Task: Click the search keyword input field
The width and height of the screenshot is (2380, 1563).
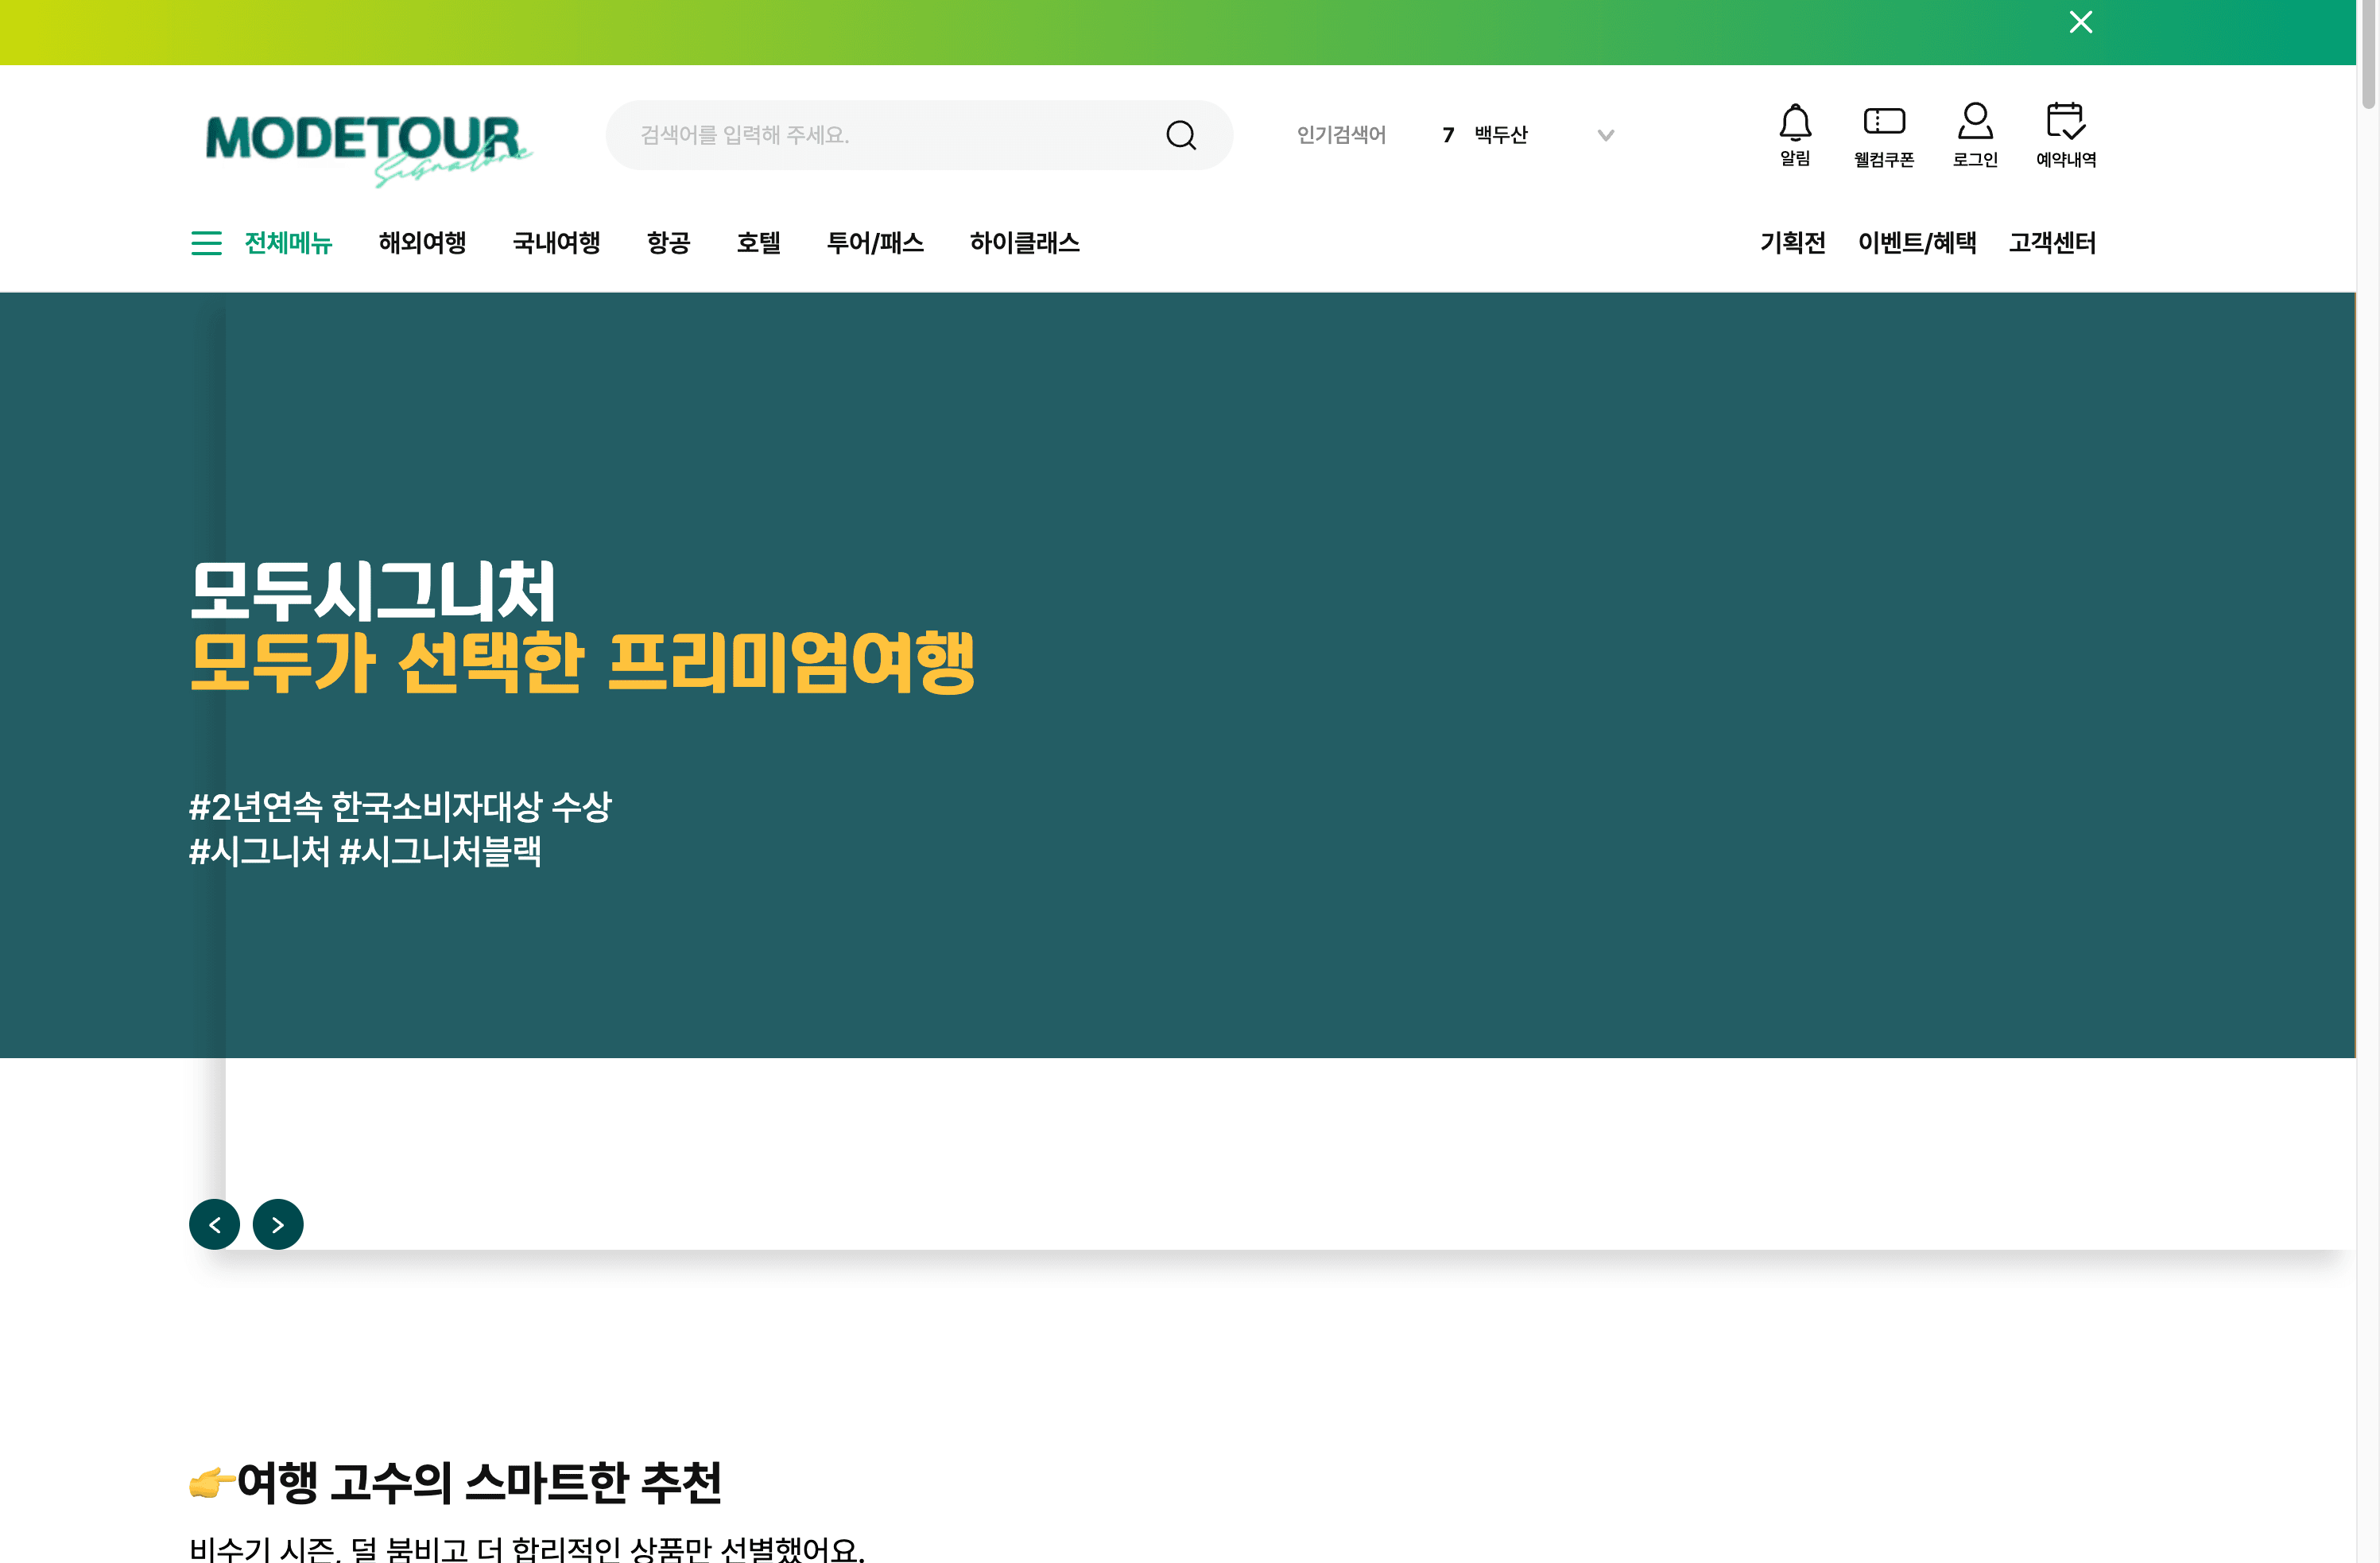Action: 890,135
